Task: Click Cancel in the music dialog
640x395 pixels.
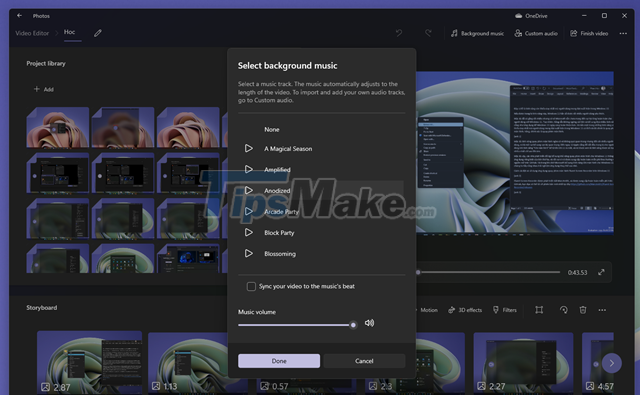Action: click(364, 361)
